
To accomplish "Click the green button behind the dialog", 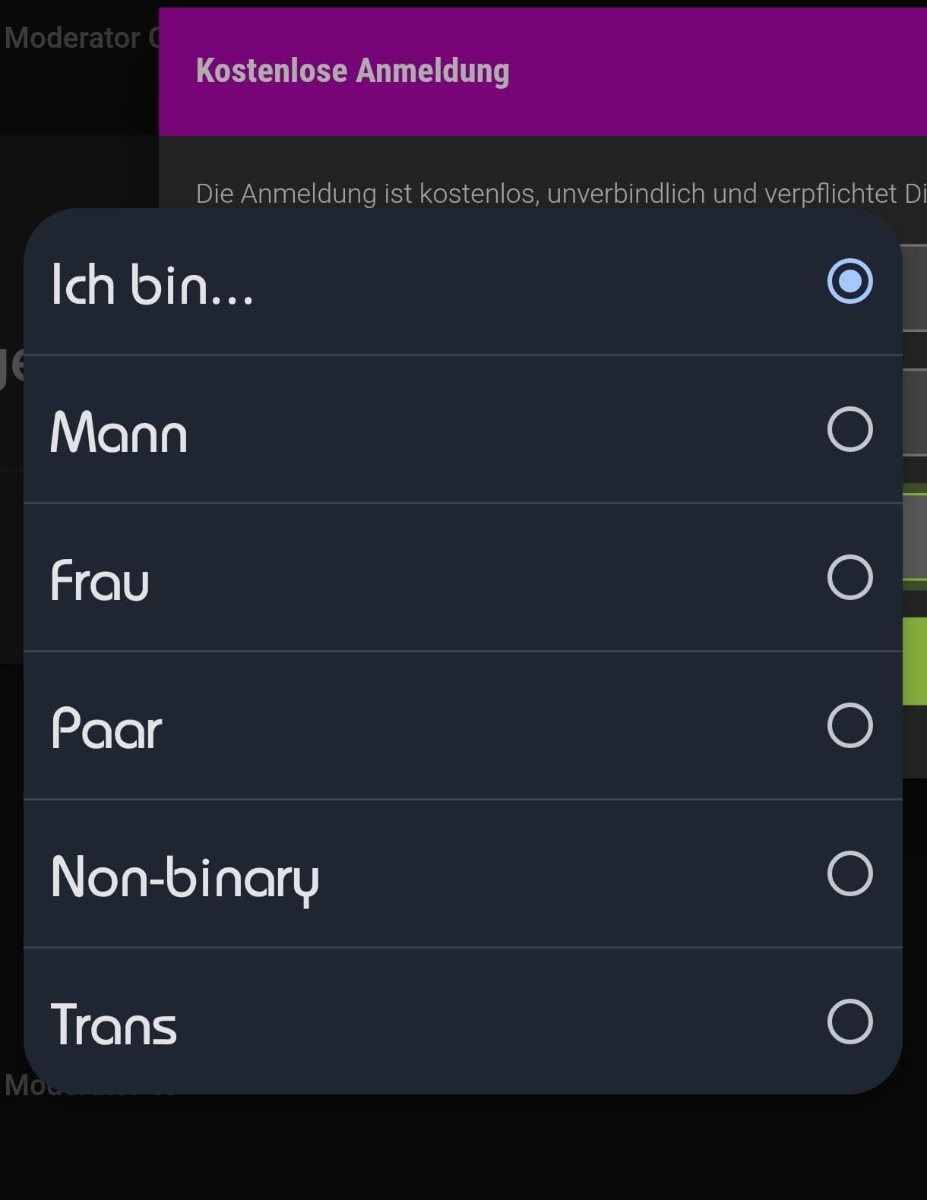I will (x=914, y=661).
